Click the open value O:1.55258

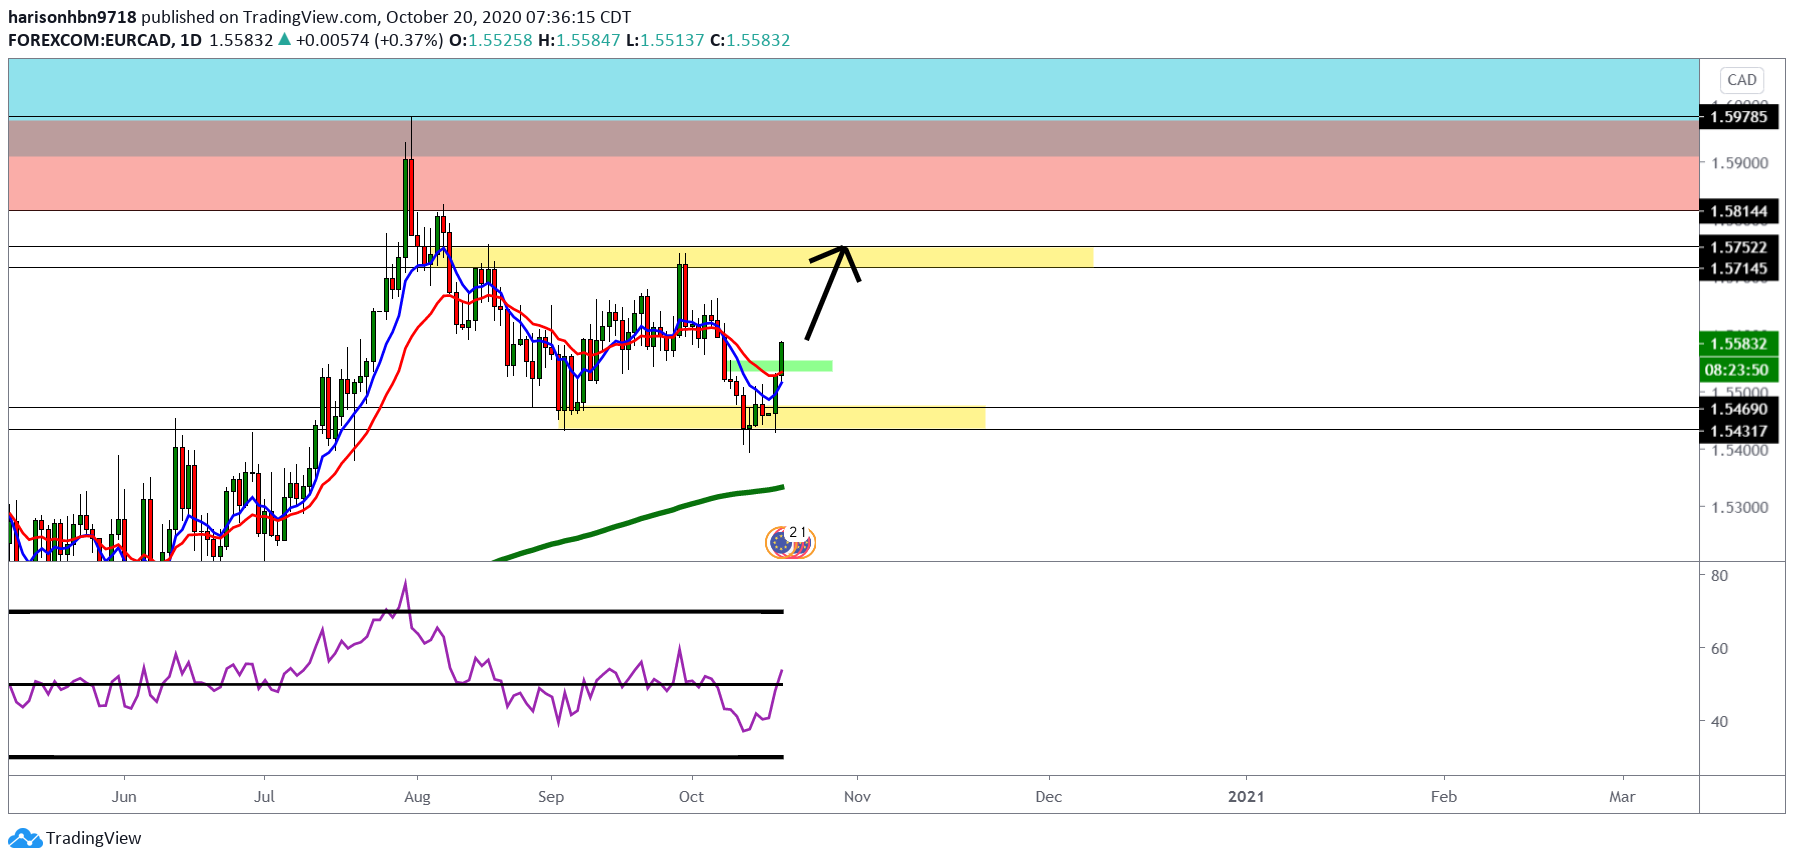[x=490, y=40]
